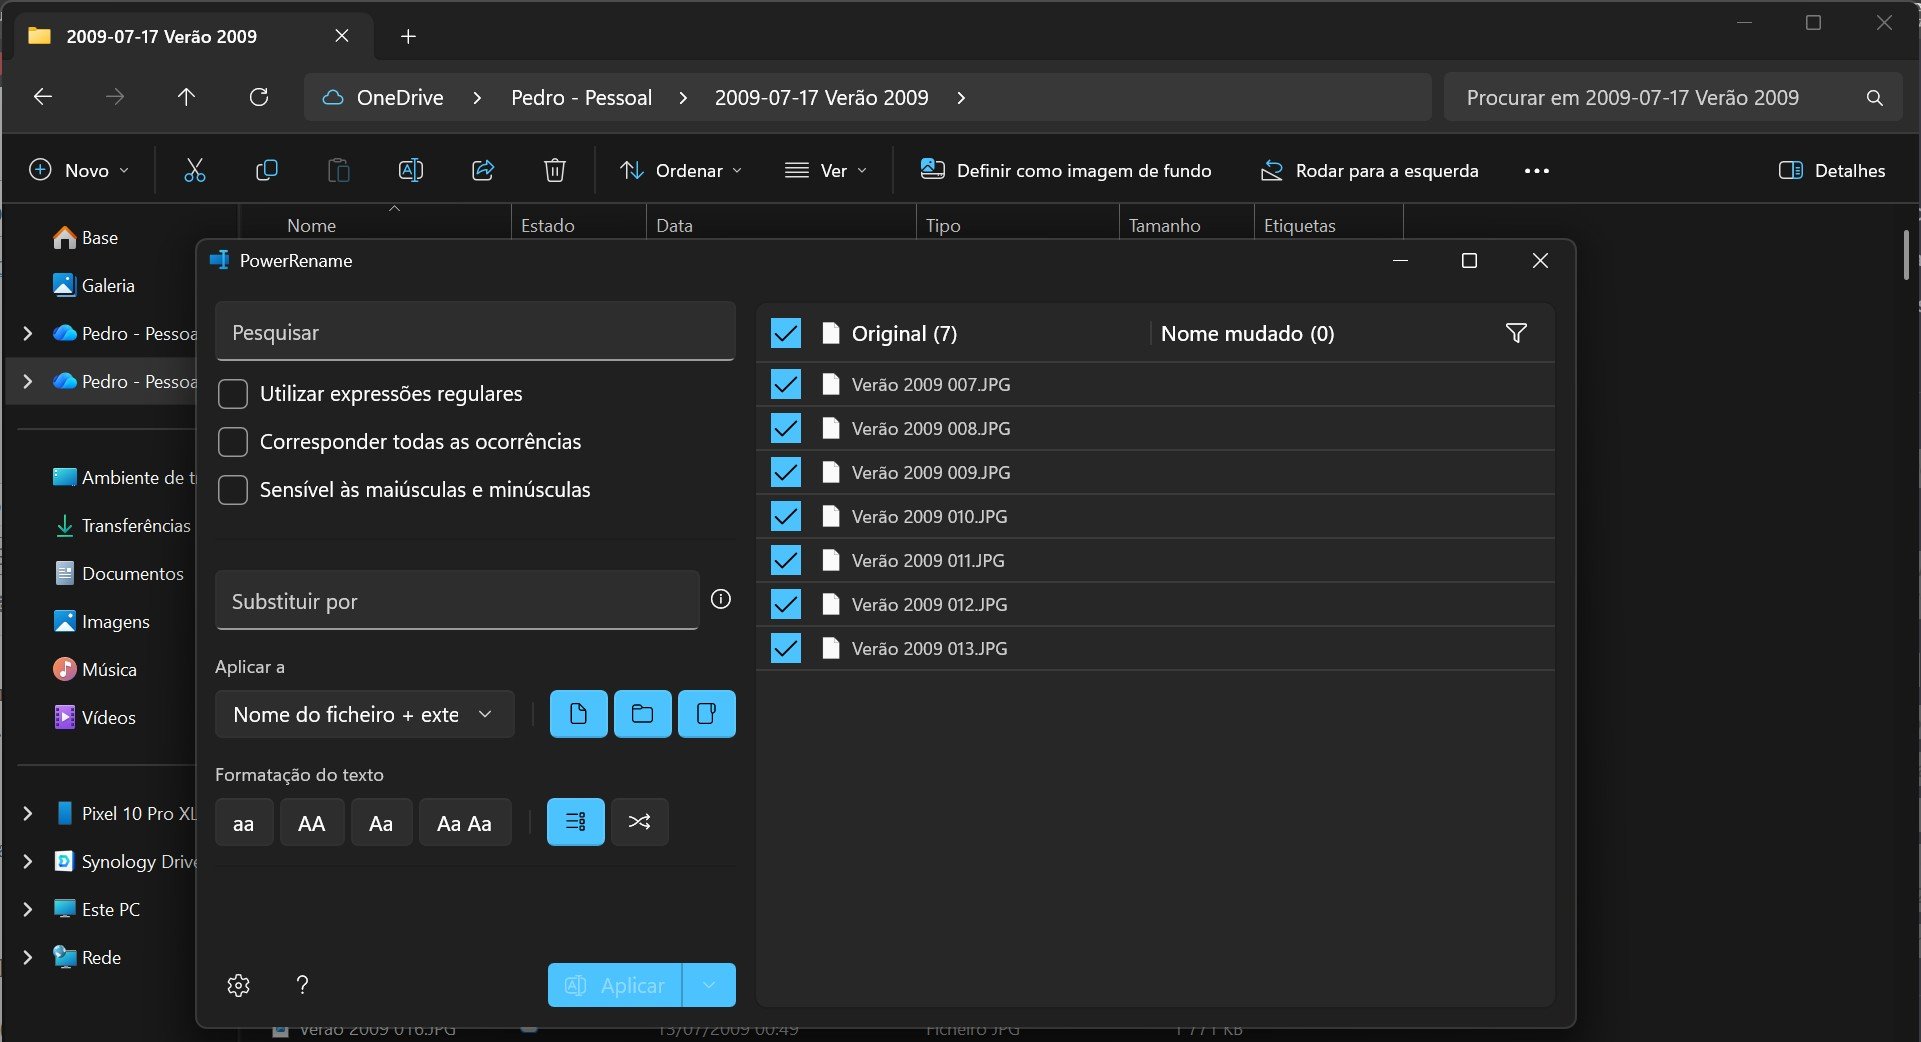Toggle the include folders icon button

pyautogui.click(x=642, y=714)
